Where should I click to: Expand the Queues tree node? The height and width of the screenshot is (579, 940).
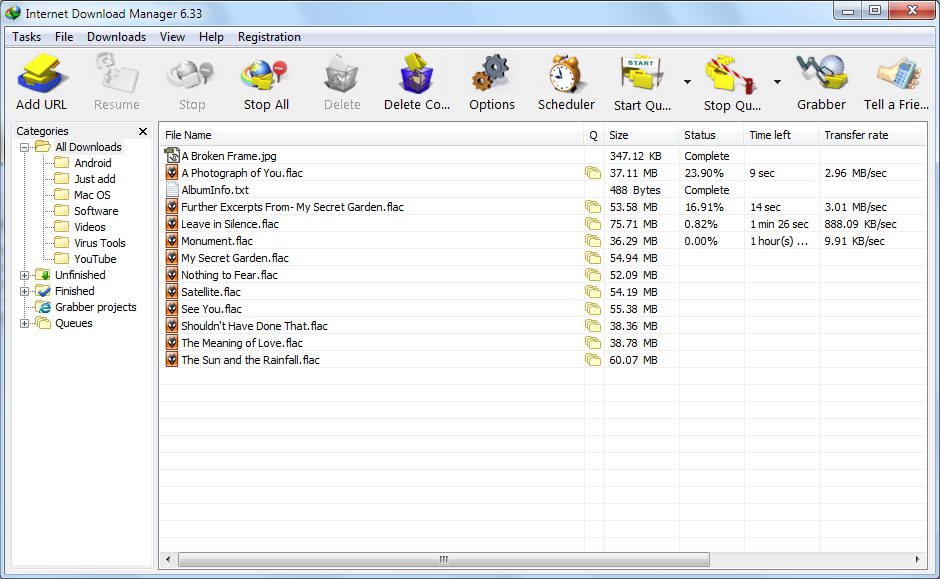point(25,324)
